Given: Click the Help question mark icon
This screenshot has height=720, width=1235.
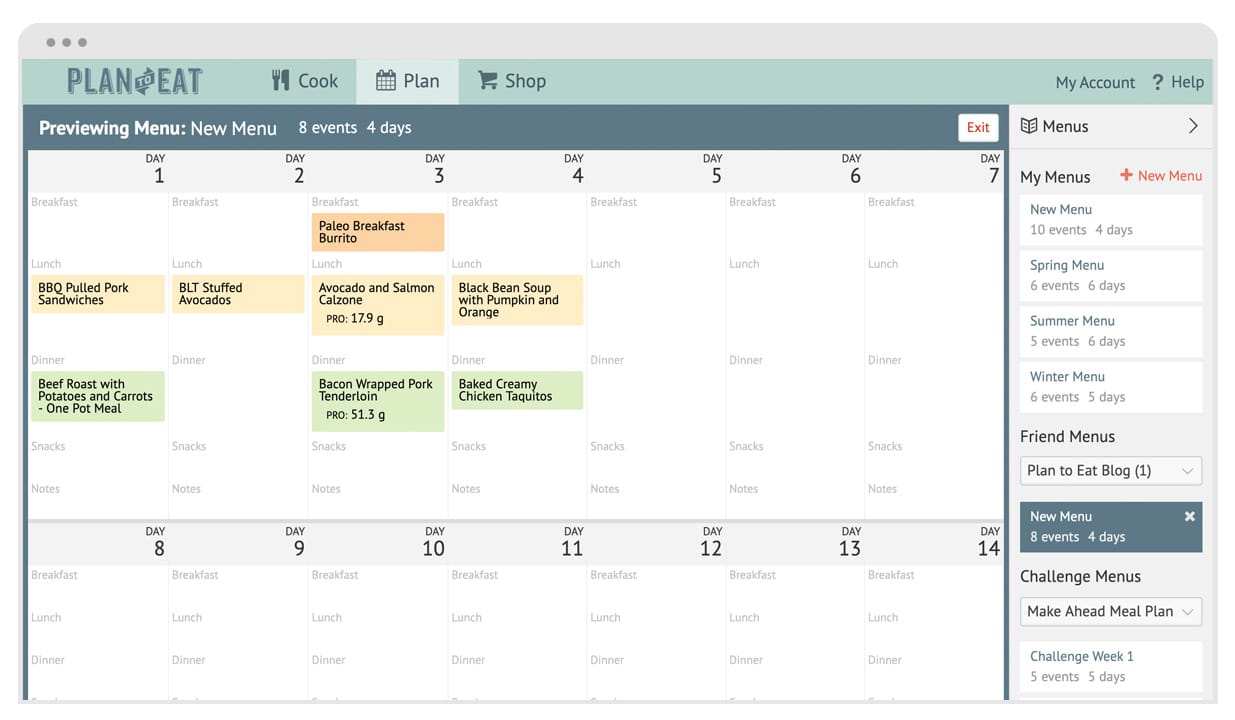Looking at the screenshot, I should (1157, 82).
